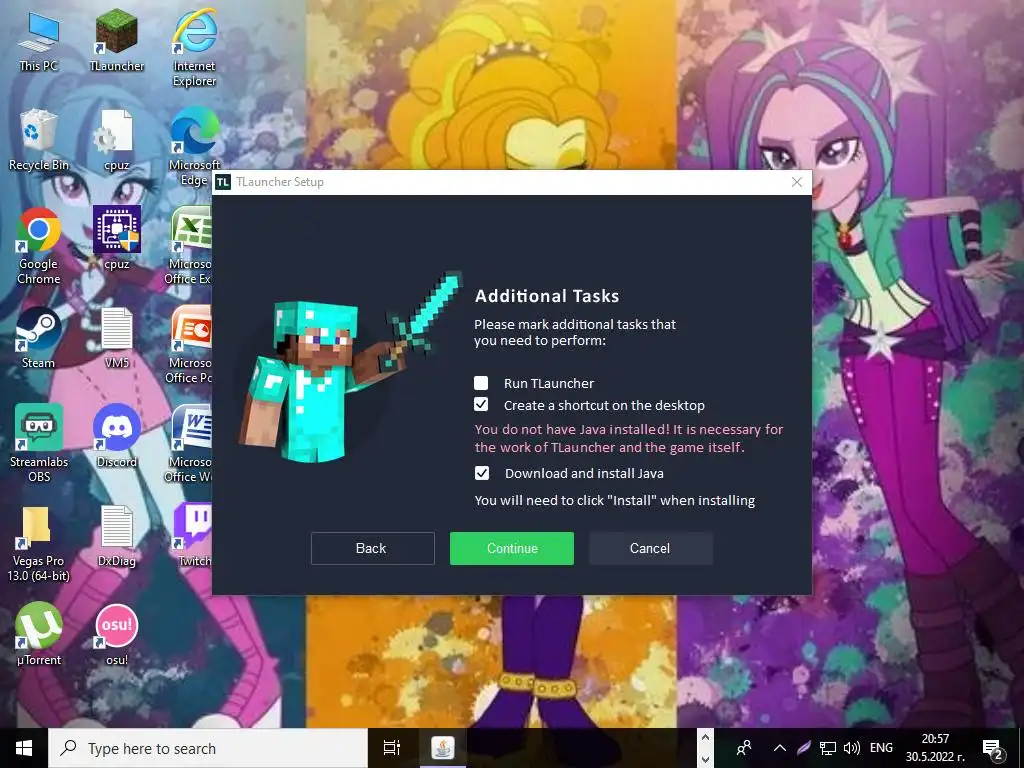Click the feather icon in system tray
1024x768 pixels.
804,748
